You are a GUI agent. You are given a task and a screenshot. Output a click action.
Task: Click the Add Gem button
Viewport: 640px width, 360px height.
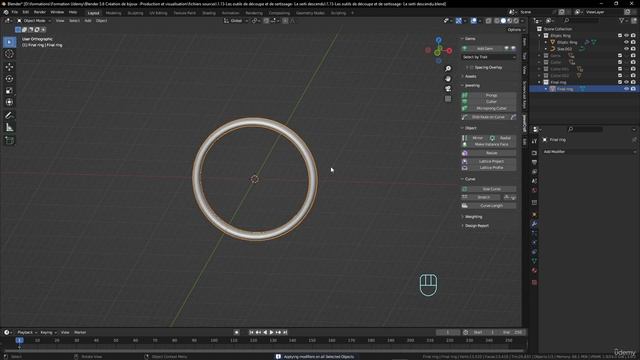point(485,49)
